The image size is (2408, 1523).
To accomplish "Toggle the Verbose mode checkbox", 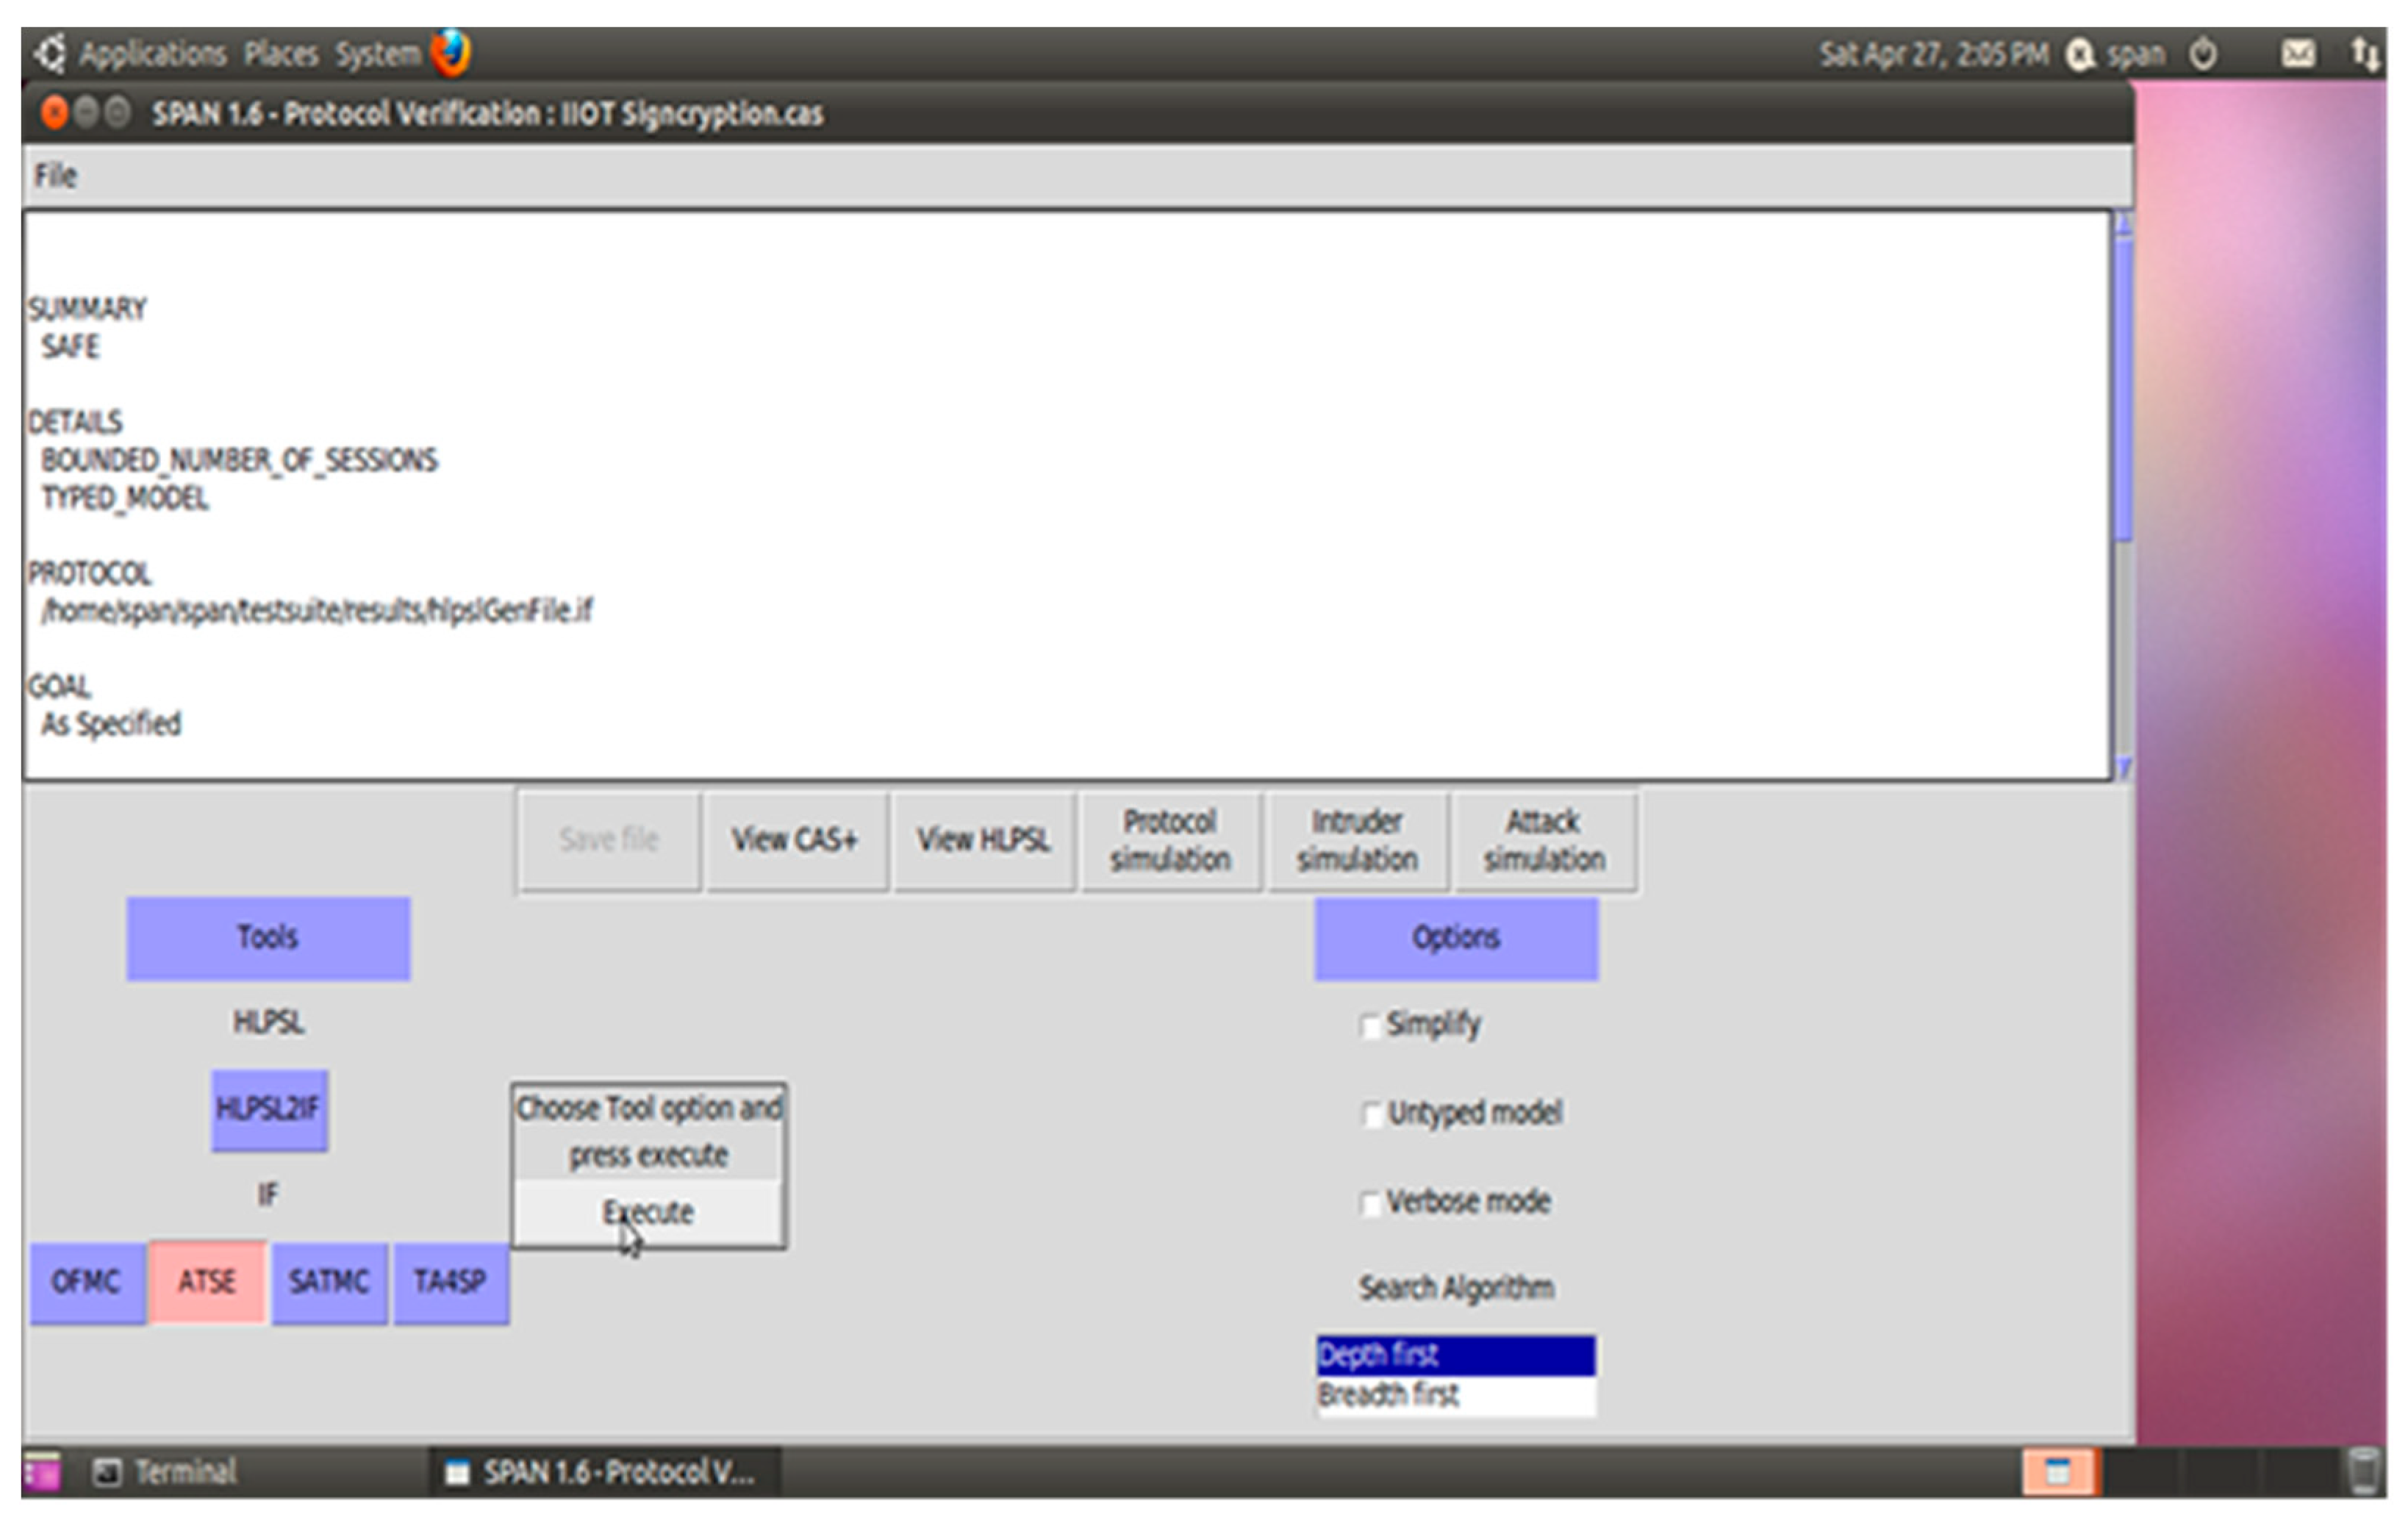I will pyautogui.click(x=1371, y=1203).
